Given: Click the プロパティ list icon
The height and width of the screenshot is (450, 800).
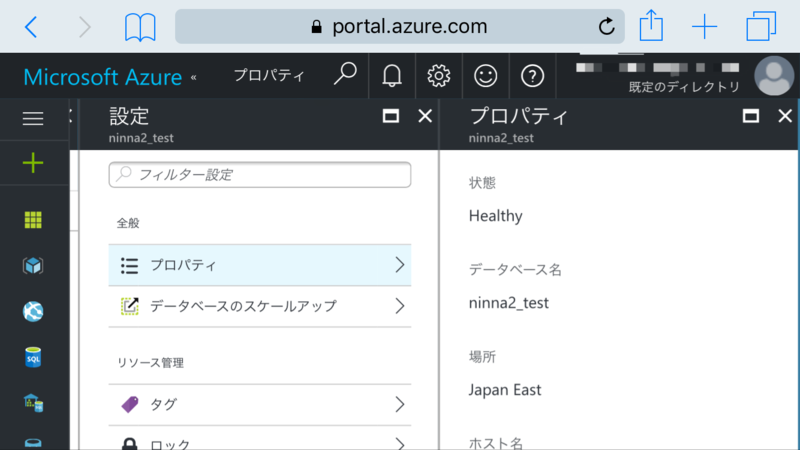Looking at the screenshot, I should [x=129, y=265].
